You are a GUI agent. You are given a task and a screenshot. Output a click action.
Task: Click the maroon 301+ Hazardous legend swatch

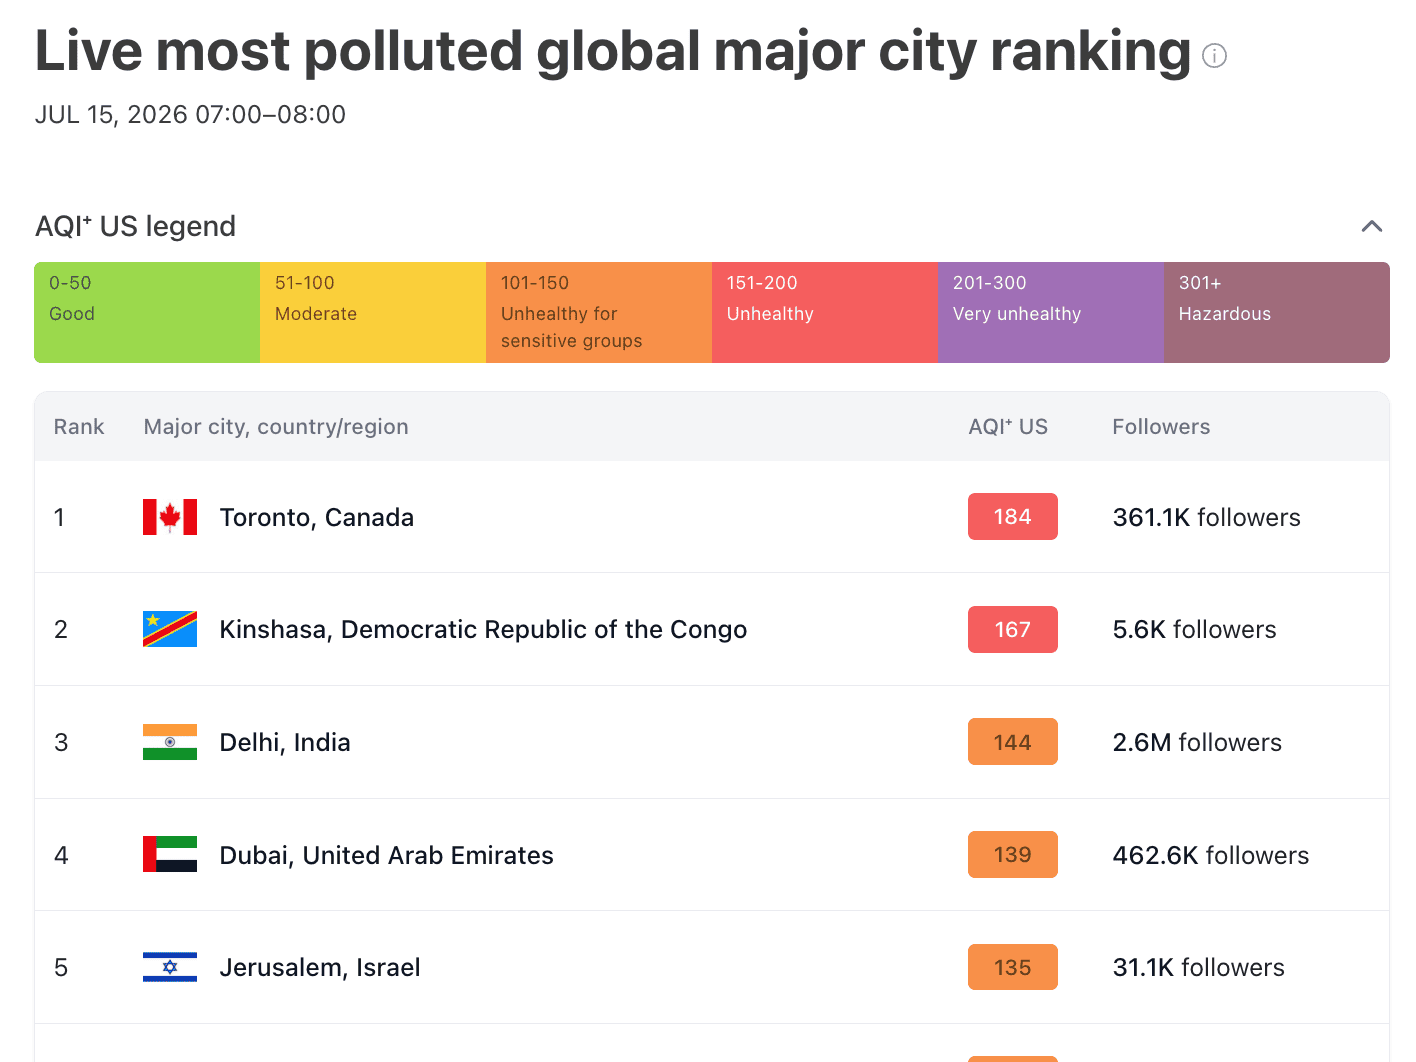(x=1277, y=312)
